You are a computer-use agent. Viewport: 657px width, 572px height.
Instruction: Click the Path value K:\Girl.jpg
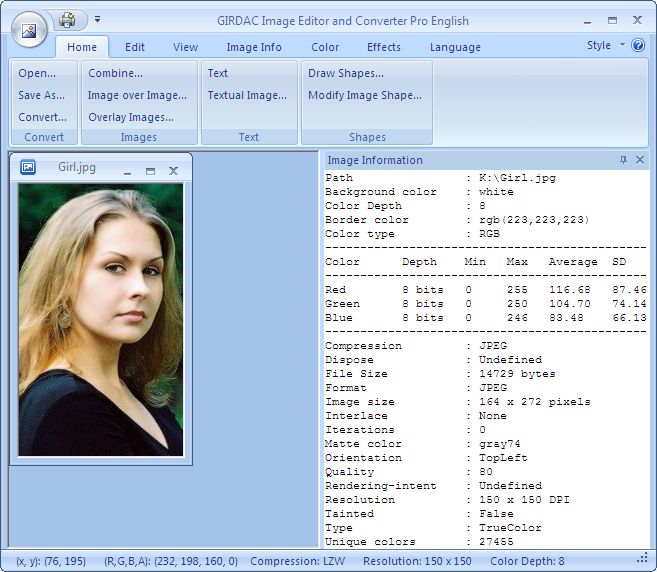pyautogui.click(x=517, y=178)
